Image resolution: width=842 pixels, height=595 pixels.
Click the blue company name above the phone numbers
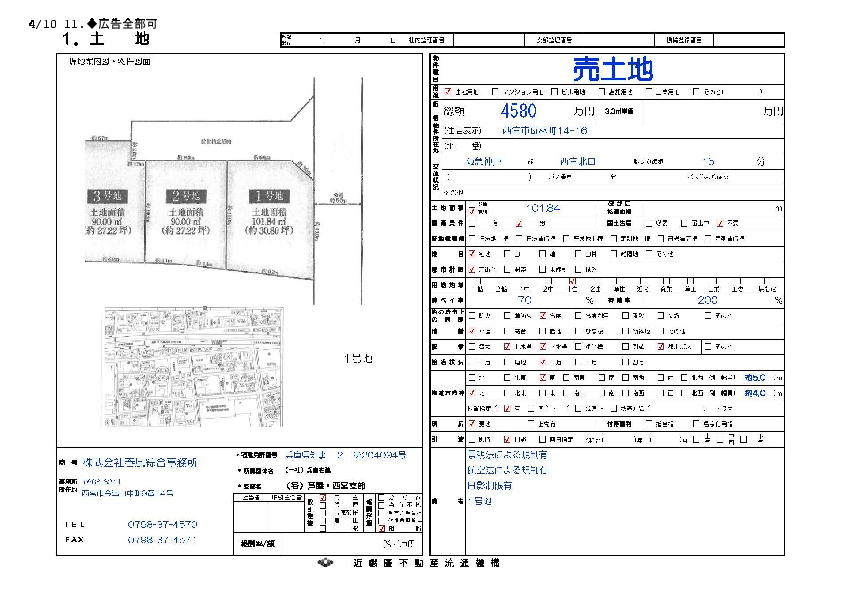139,463
